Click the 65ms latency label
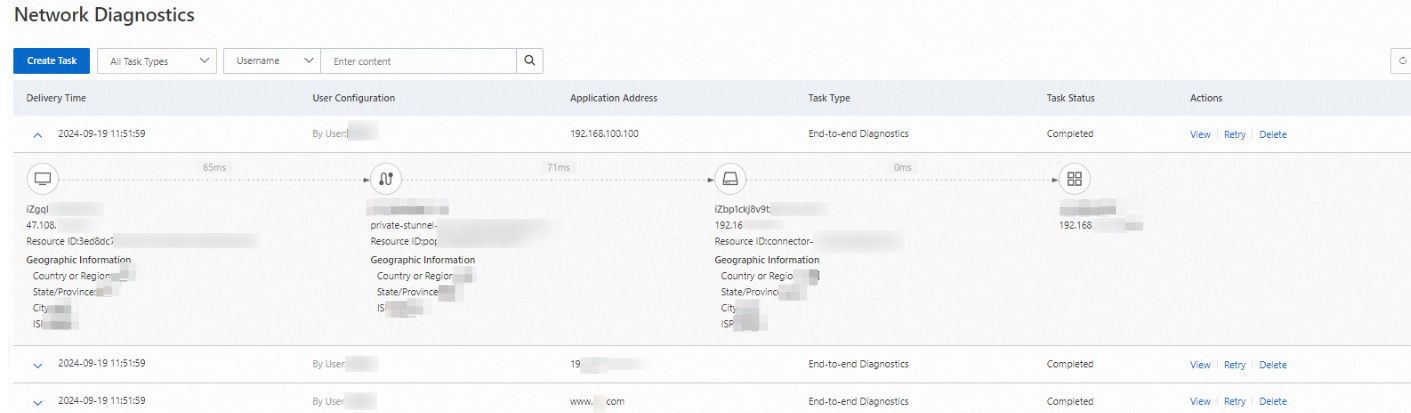The height and width of the screenshot is (413, 1411). click(x=214, y=167)
